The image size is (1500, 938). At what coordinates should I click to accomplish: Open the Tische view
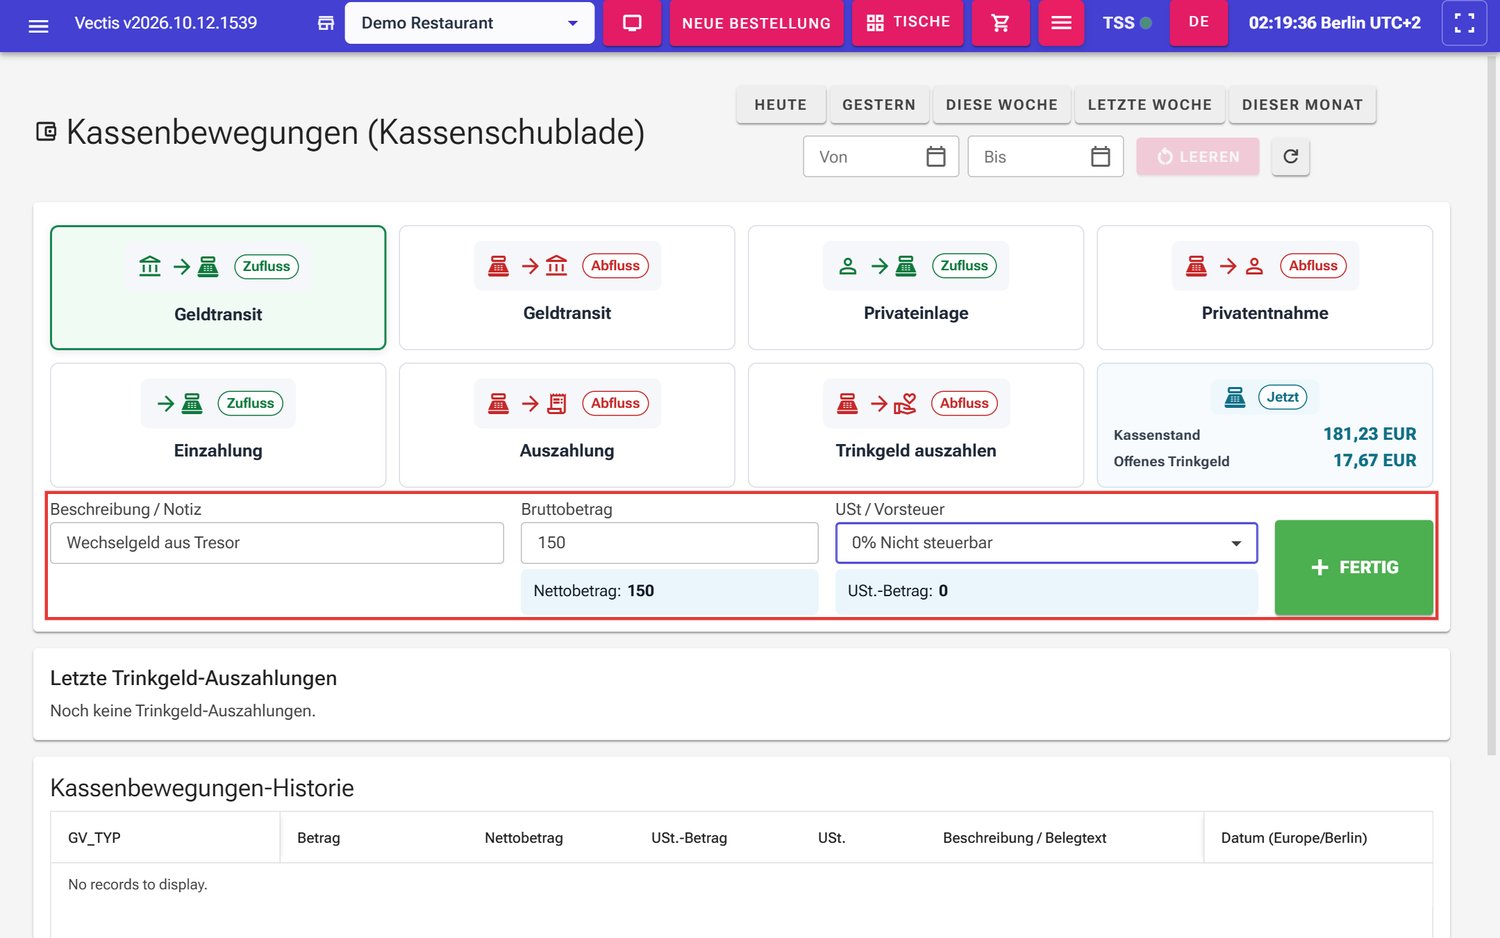tap(908, 22)
